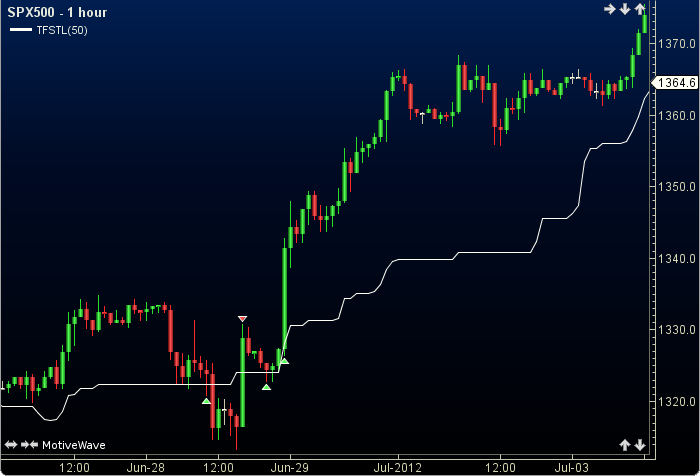The width and height of the screenshot is (700, 476).
Task: Click the expand horizontal double-arrow icon
Action: click(x=11, y=445)
